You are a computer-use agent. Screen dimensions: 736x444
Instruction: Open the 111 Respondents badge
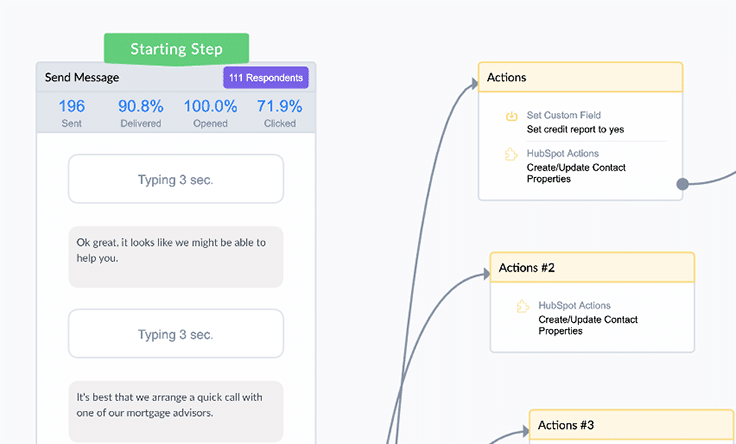pyautogui.click(x=266, y=78)
